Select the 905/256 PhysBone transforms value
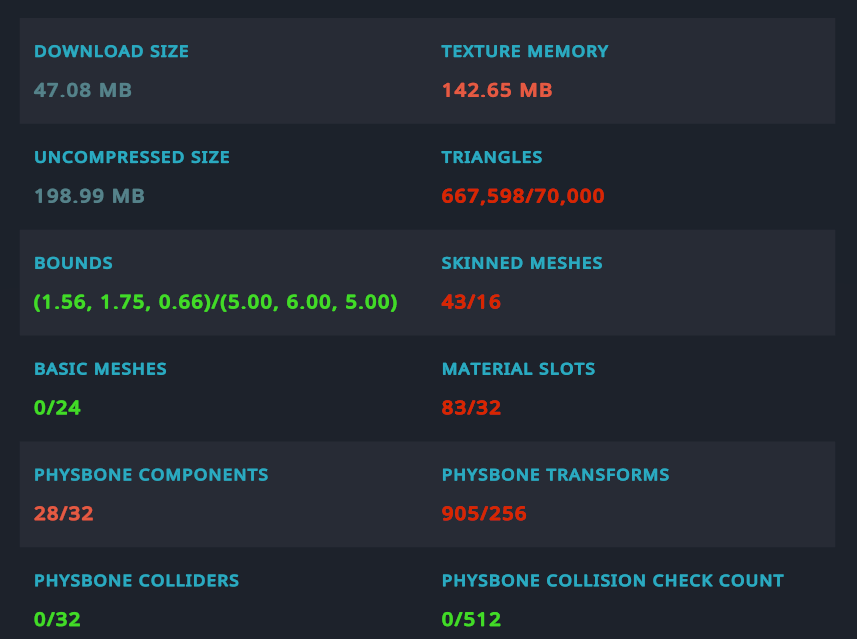This screenshot has width=857, height=639. point(484,514)
